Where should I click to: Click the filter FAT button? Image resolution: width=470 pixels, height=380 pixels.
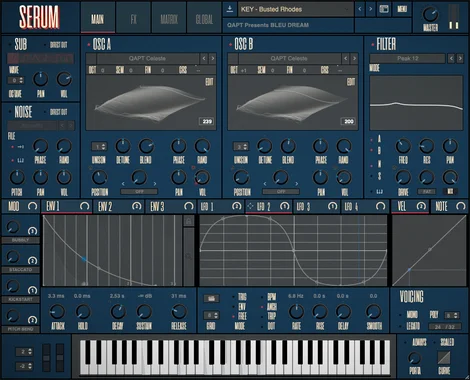[x=427, y=192]
